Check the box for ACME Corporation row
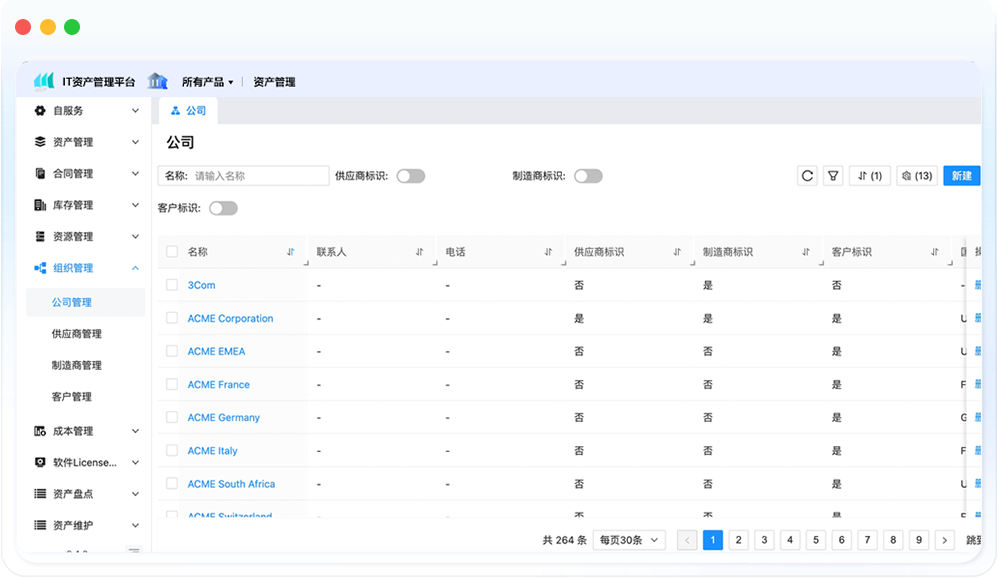997x578 pixels. (172, 318)
